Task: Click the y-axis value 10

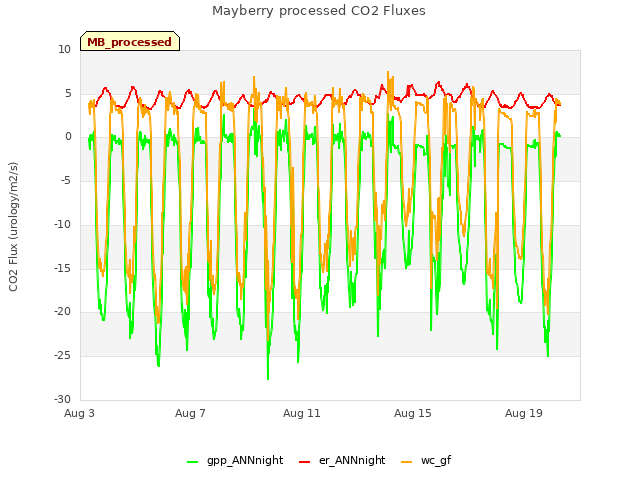Action: [x=64, y=50]
